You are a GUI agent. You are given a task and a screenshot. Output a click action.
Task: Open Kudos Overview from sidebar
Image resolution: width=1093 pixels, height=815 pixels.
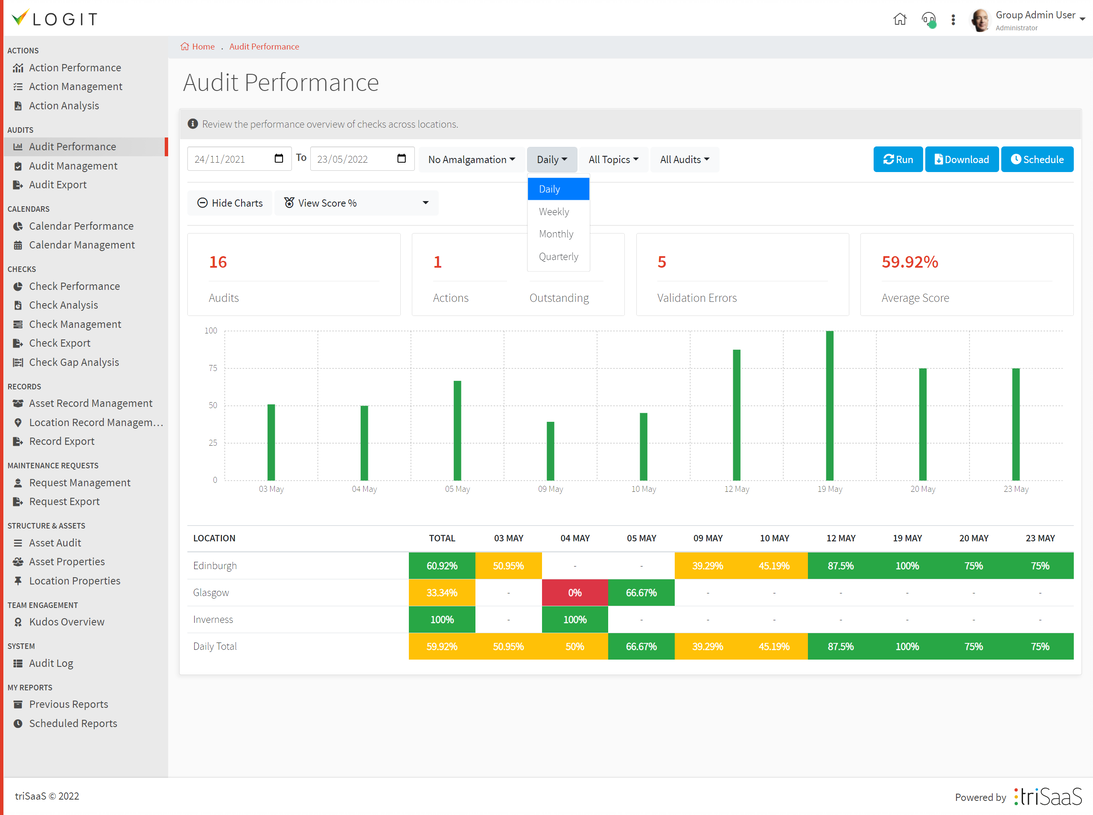pos(66,622)
